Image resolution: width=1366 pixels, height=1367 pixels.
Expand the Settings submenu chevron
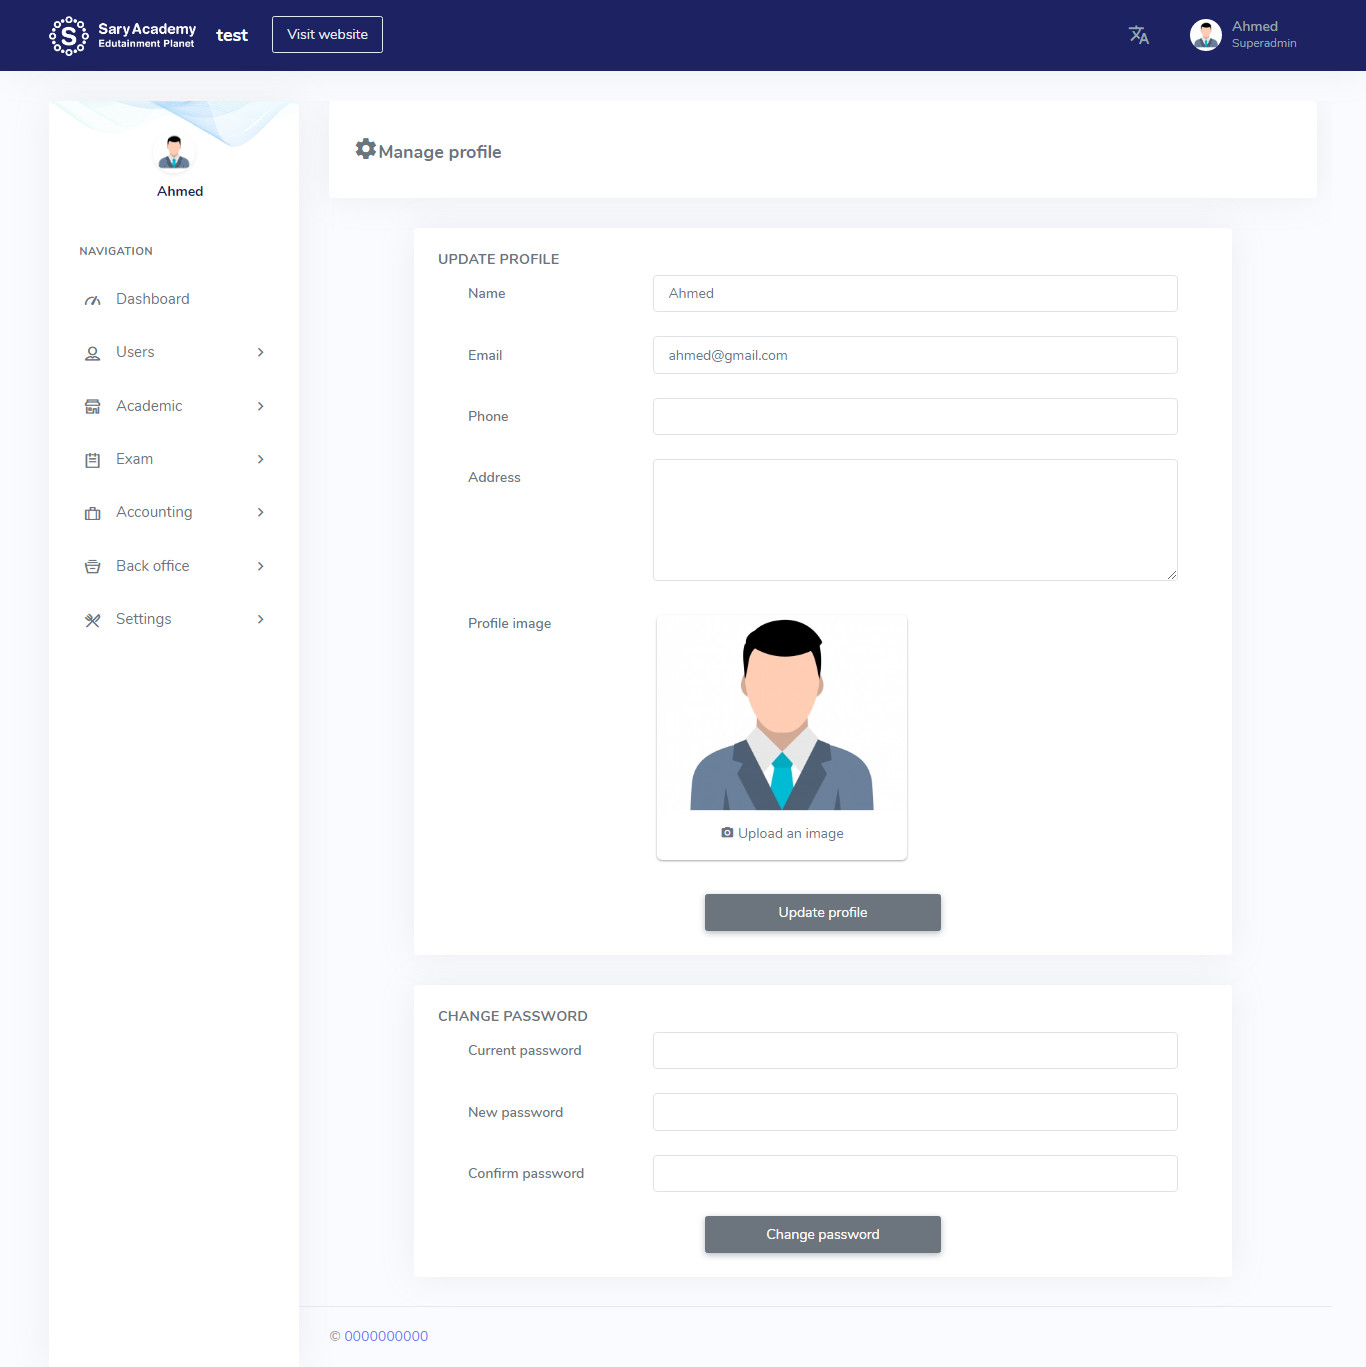point(261,619)
